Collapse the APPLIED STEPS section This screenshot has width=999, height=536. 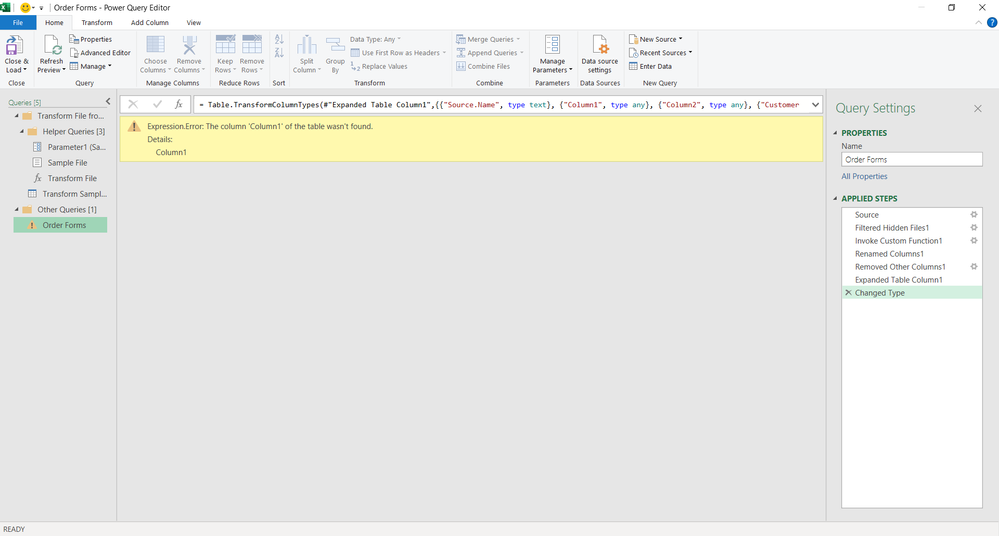coord(836,199)
